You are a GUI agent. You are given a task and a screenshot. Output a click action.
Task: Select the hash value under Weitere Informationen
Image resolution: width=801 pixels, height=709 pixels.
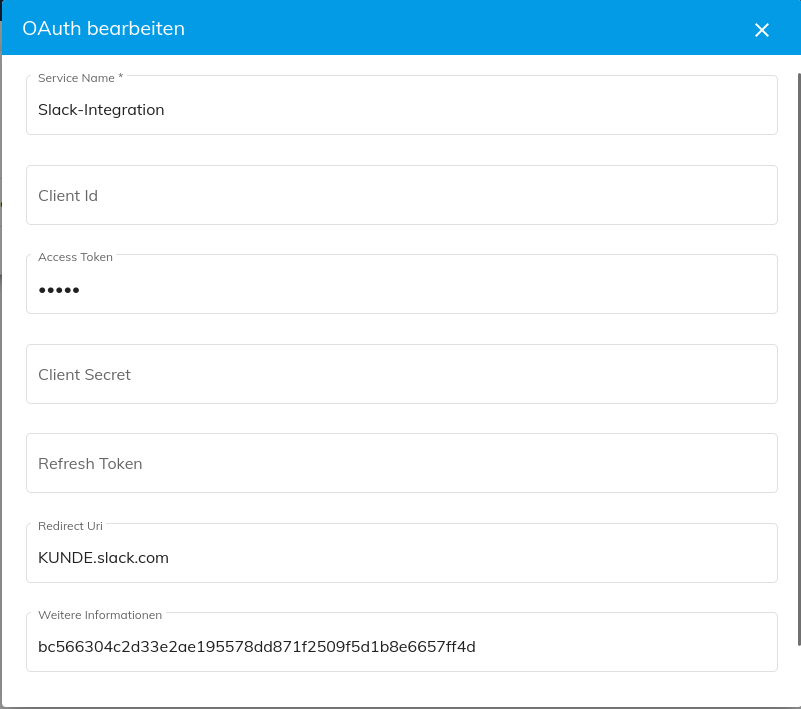(257, 647)
